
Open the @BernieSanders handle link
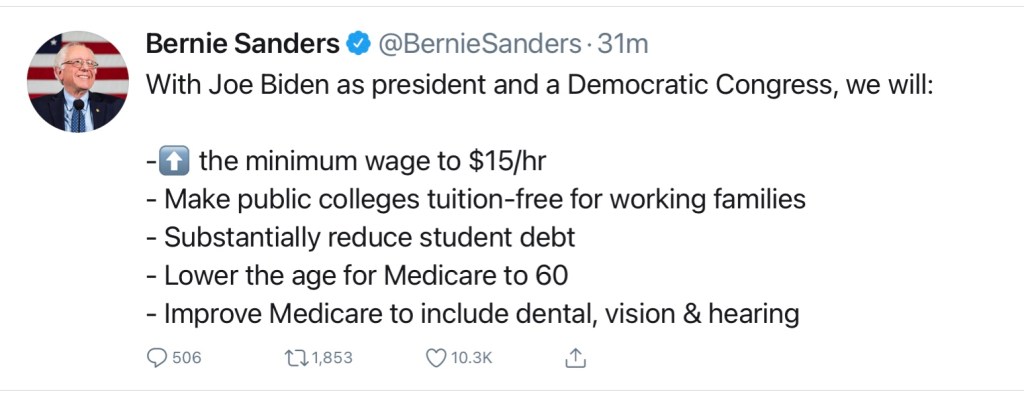coord(478,44)
